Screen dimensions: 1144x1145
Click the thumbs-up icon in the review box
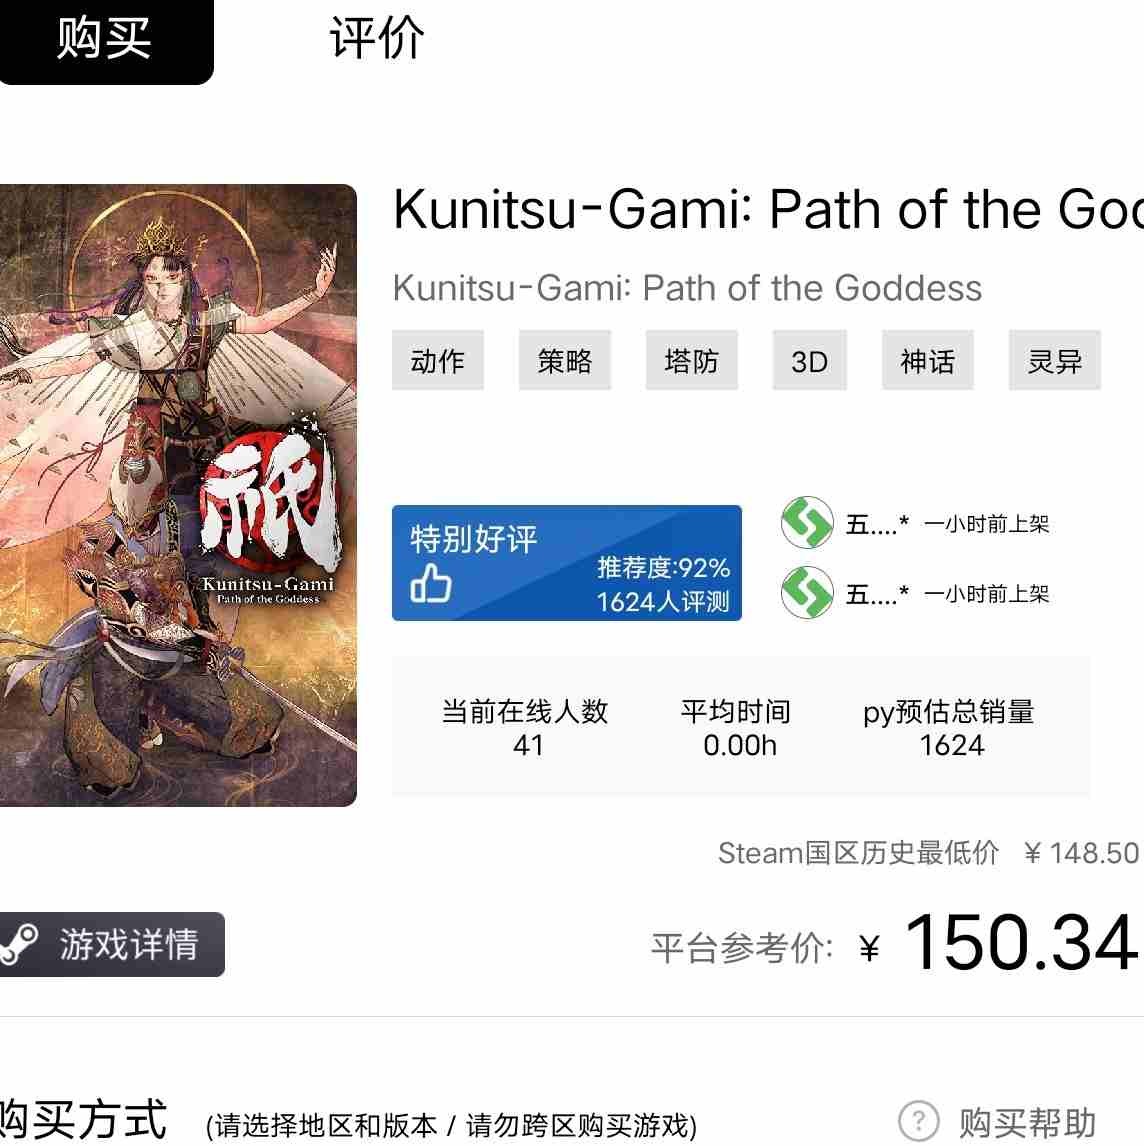pyautogui.click(x=431, y=583)
